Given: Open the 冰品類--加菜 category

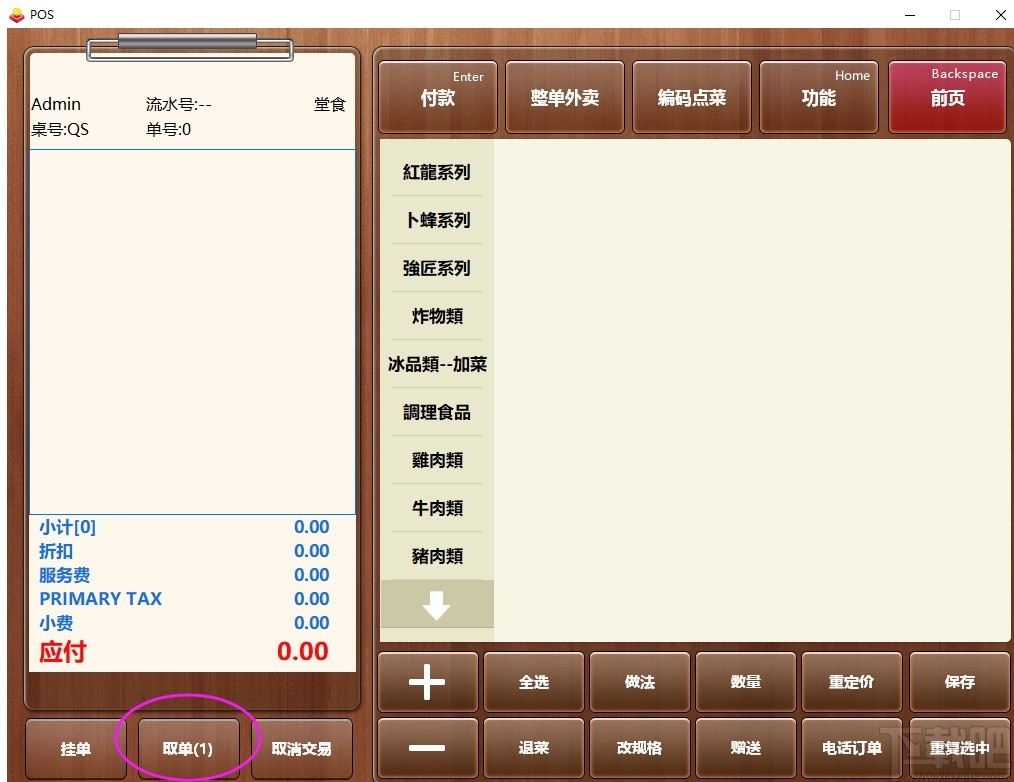Looking at the screenshot, I should coord(436,364).
